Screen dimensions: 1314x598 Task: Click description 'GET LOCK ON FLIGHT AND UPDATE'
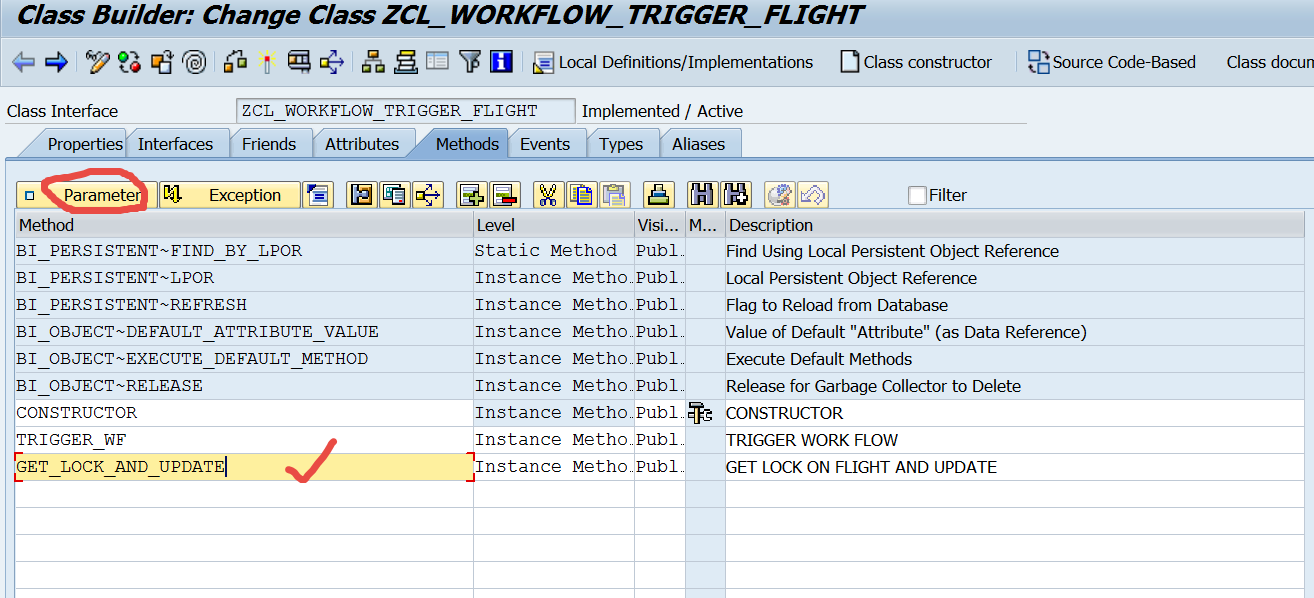click(x=861, y=467)
